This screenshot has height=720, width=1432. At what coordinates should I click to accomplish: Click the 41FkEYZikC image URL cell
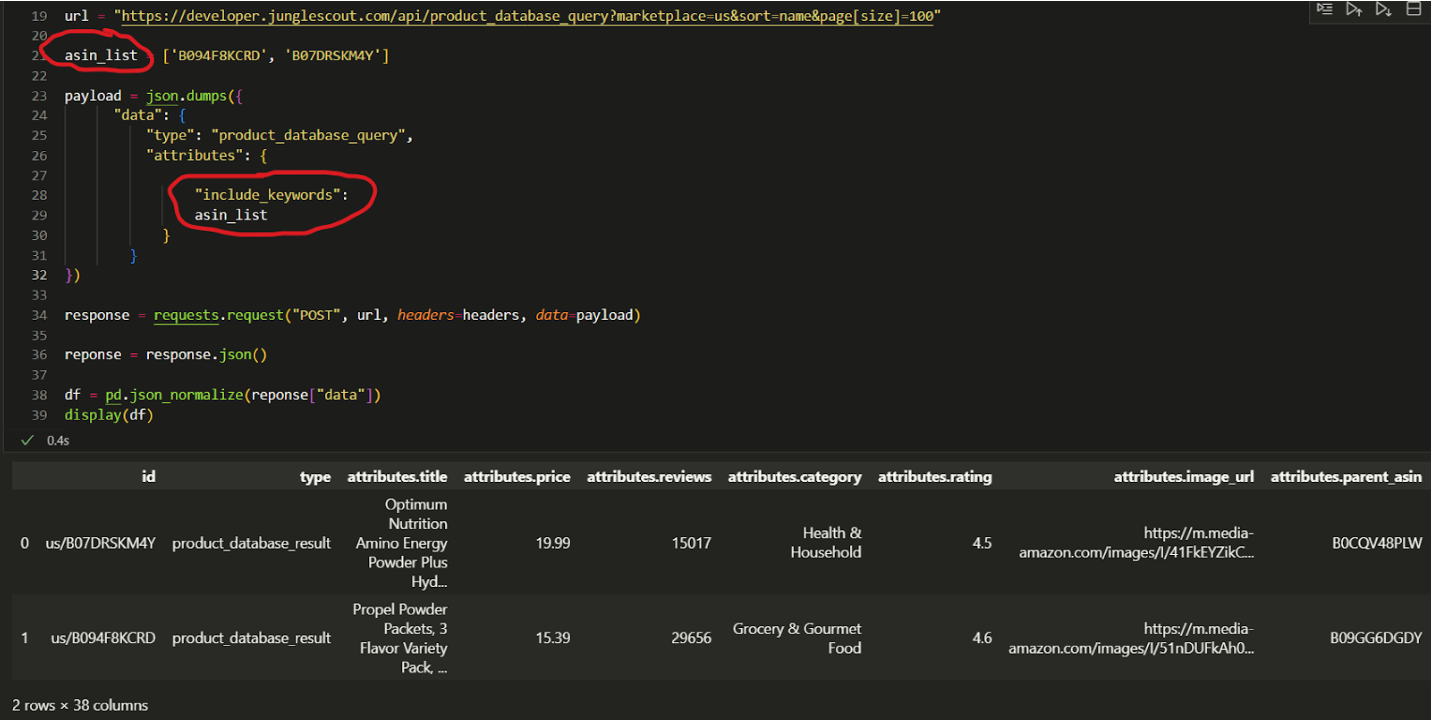pyautogui.click(x=1137, y=543)
